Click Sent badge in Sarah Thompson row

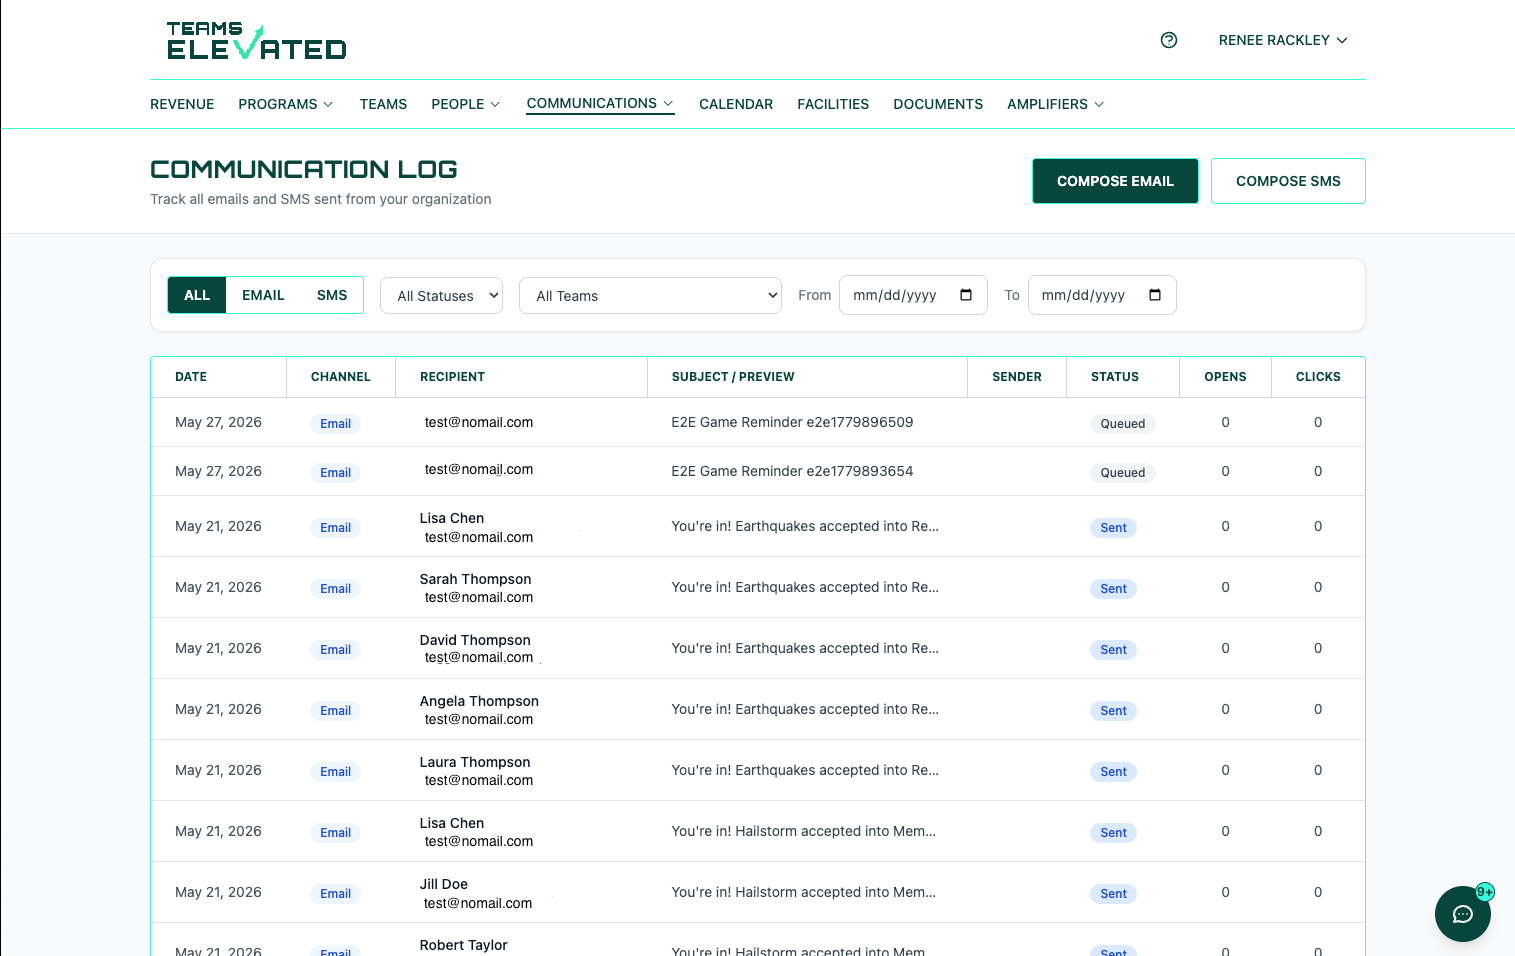pyautogui.click(x=1113, y=589)
